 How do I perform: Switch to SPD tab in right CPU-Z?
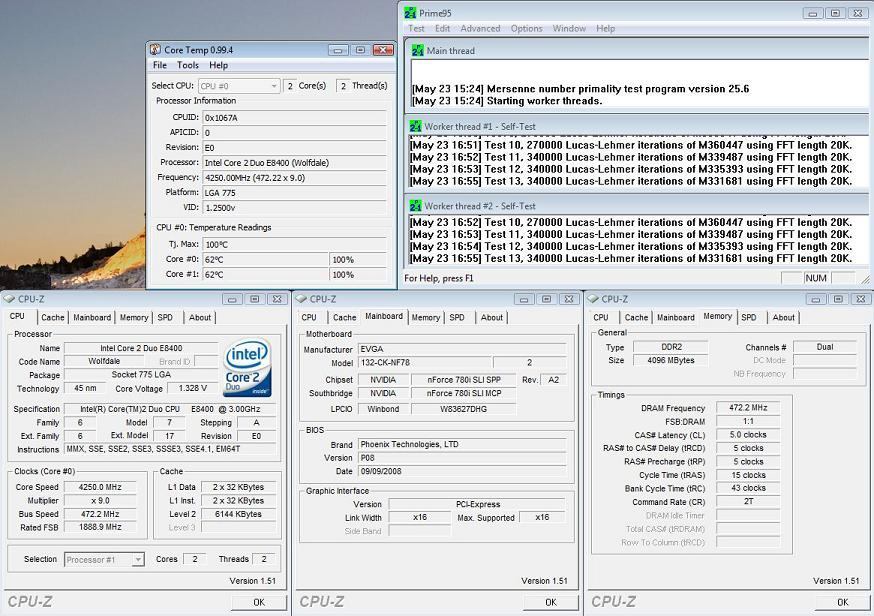[x=749, y=317]
